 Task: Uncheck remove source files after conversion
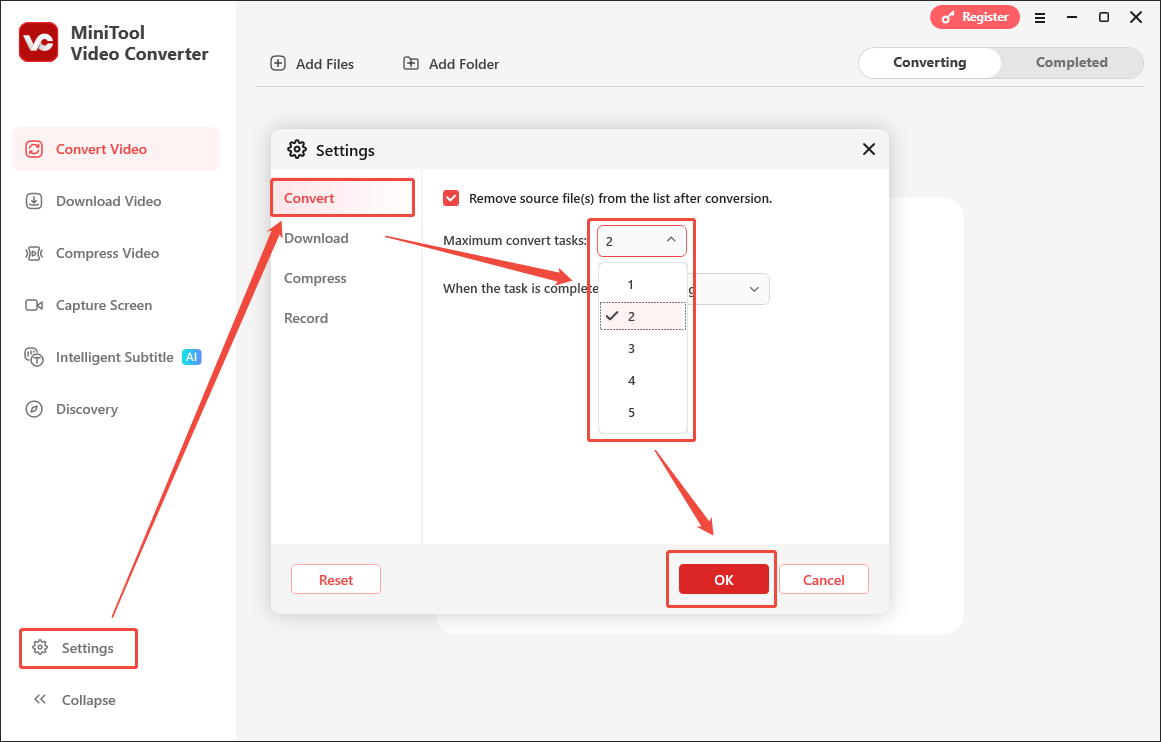coord(451,197)
